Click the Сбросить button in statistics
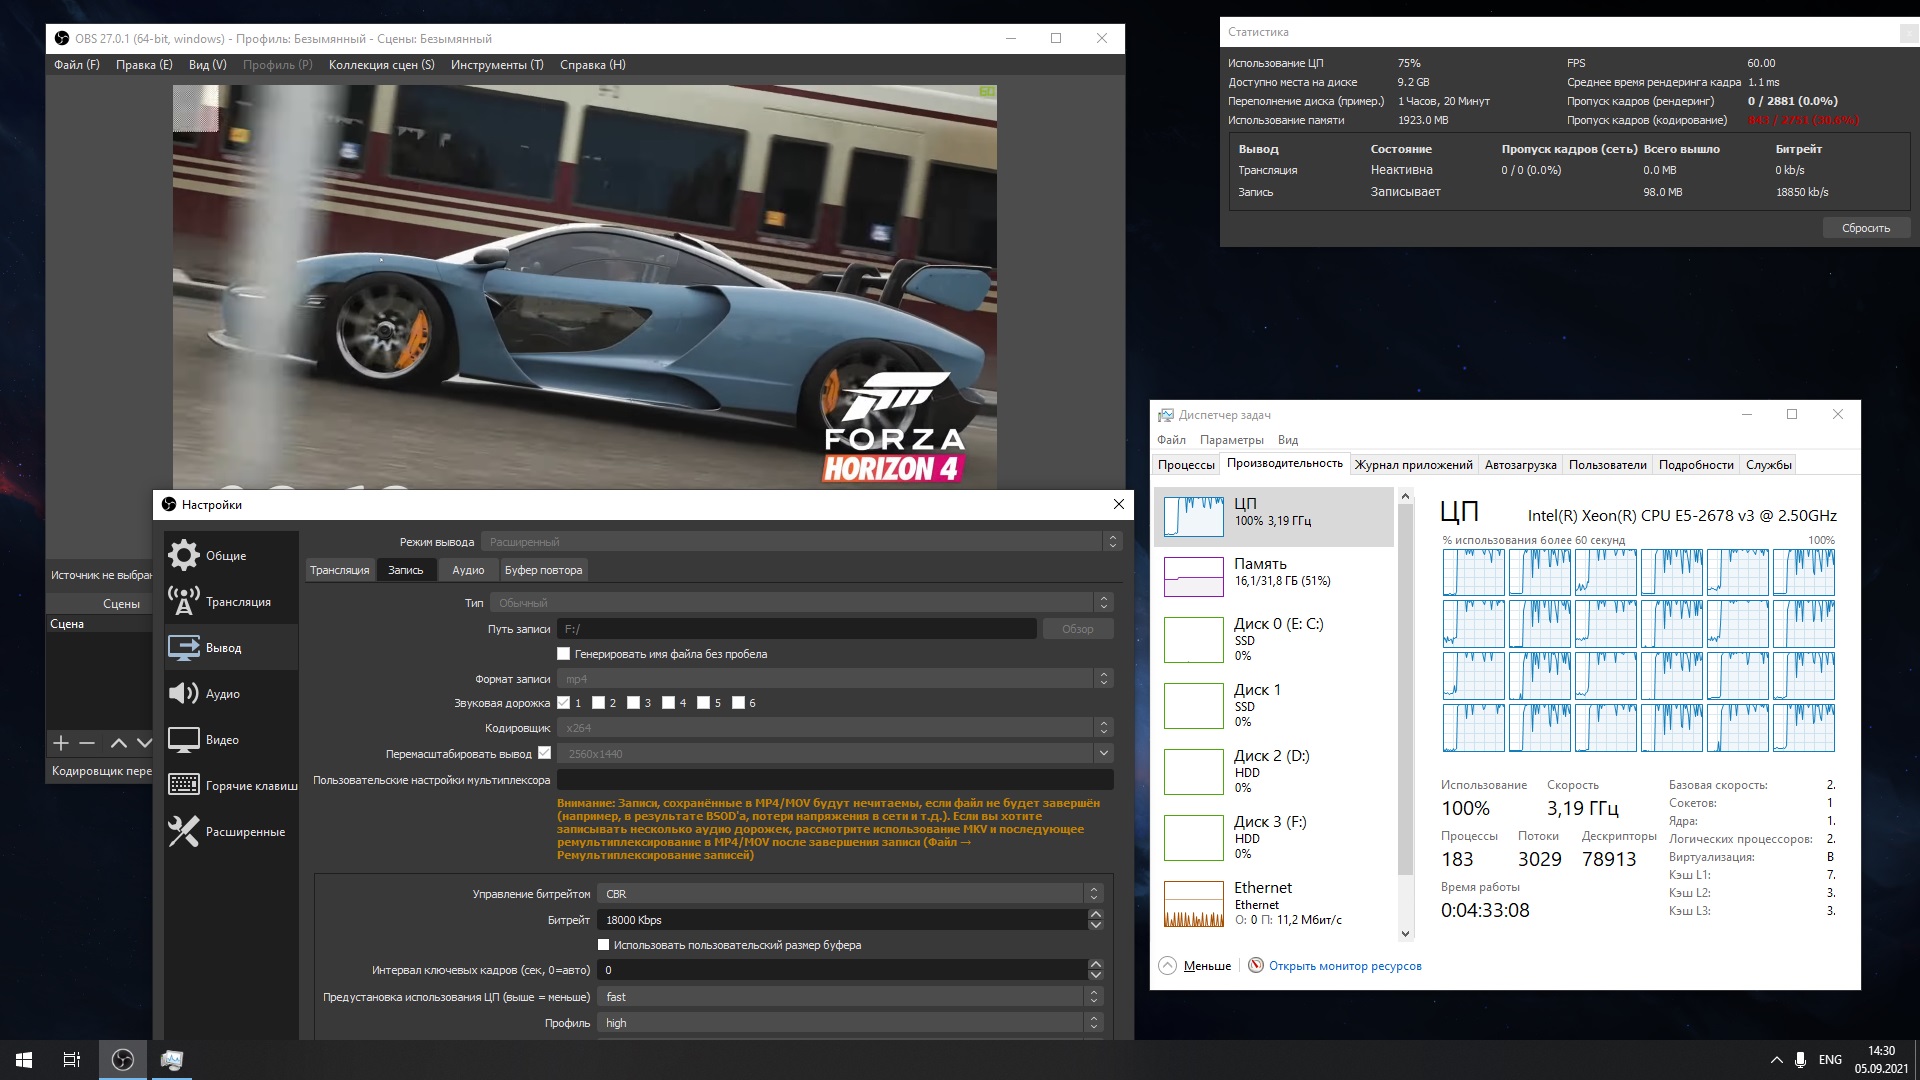The height and width of the screenshot is (1080, 1920). (x=1865, y=228)
